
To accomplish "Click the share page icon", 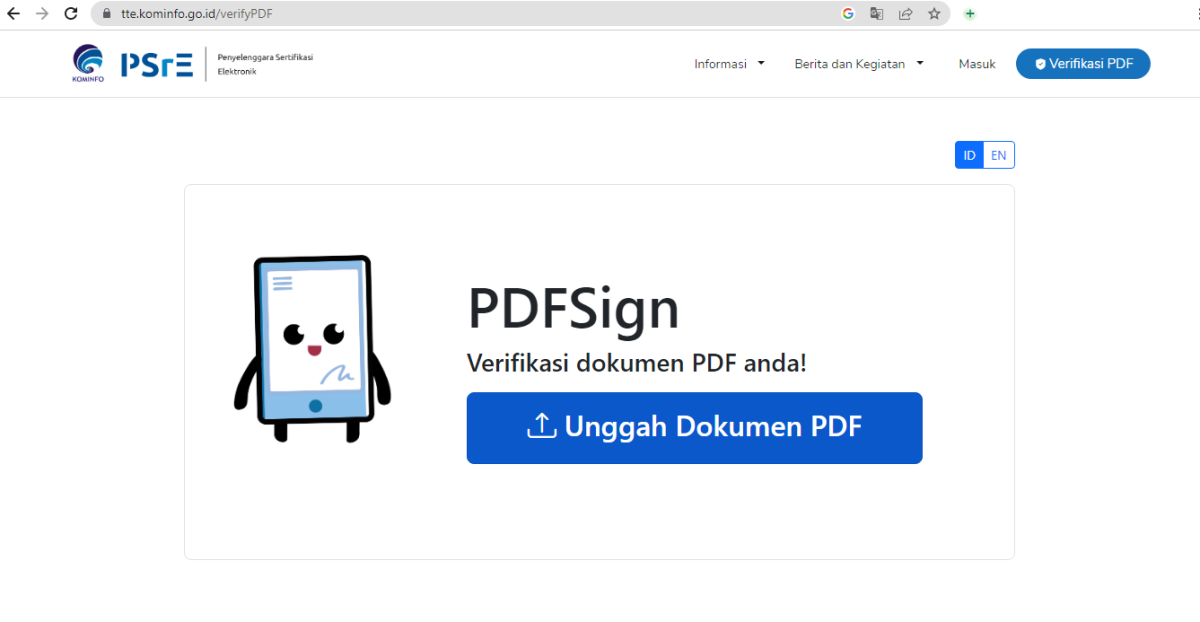I will tap(905, 14).
